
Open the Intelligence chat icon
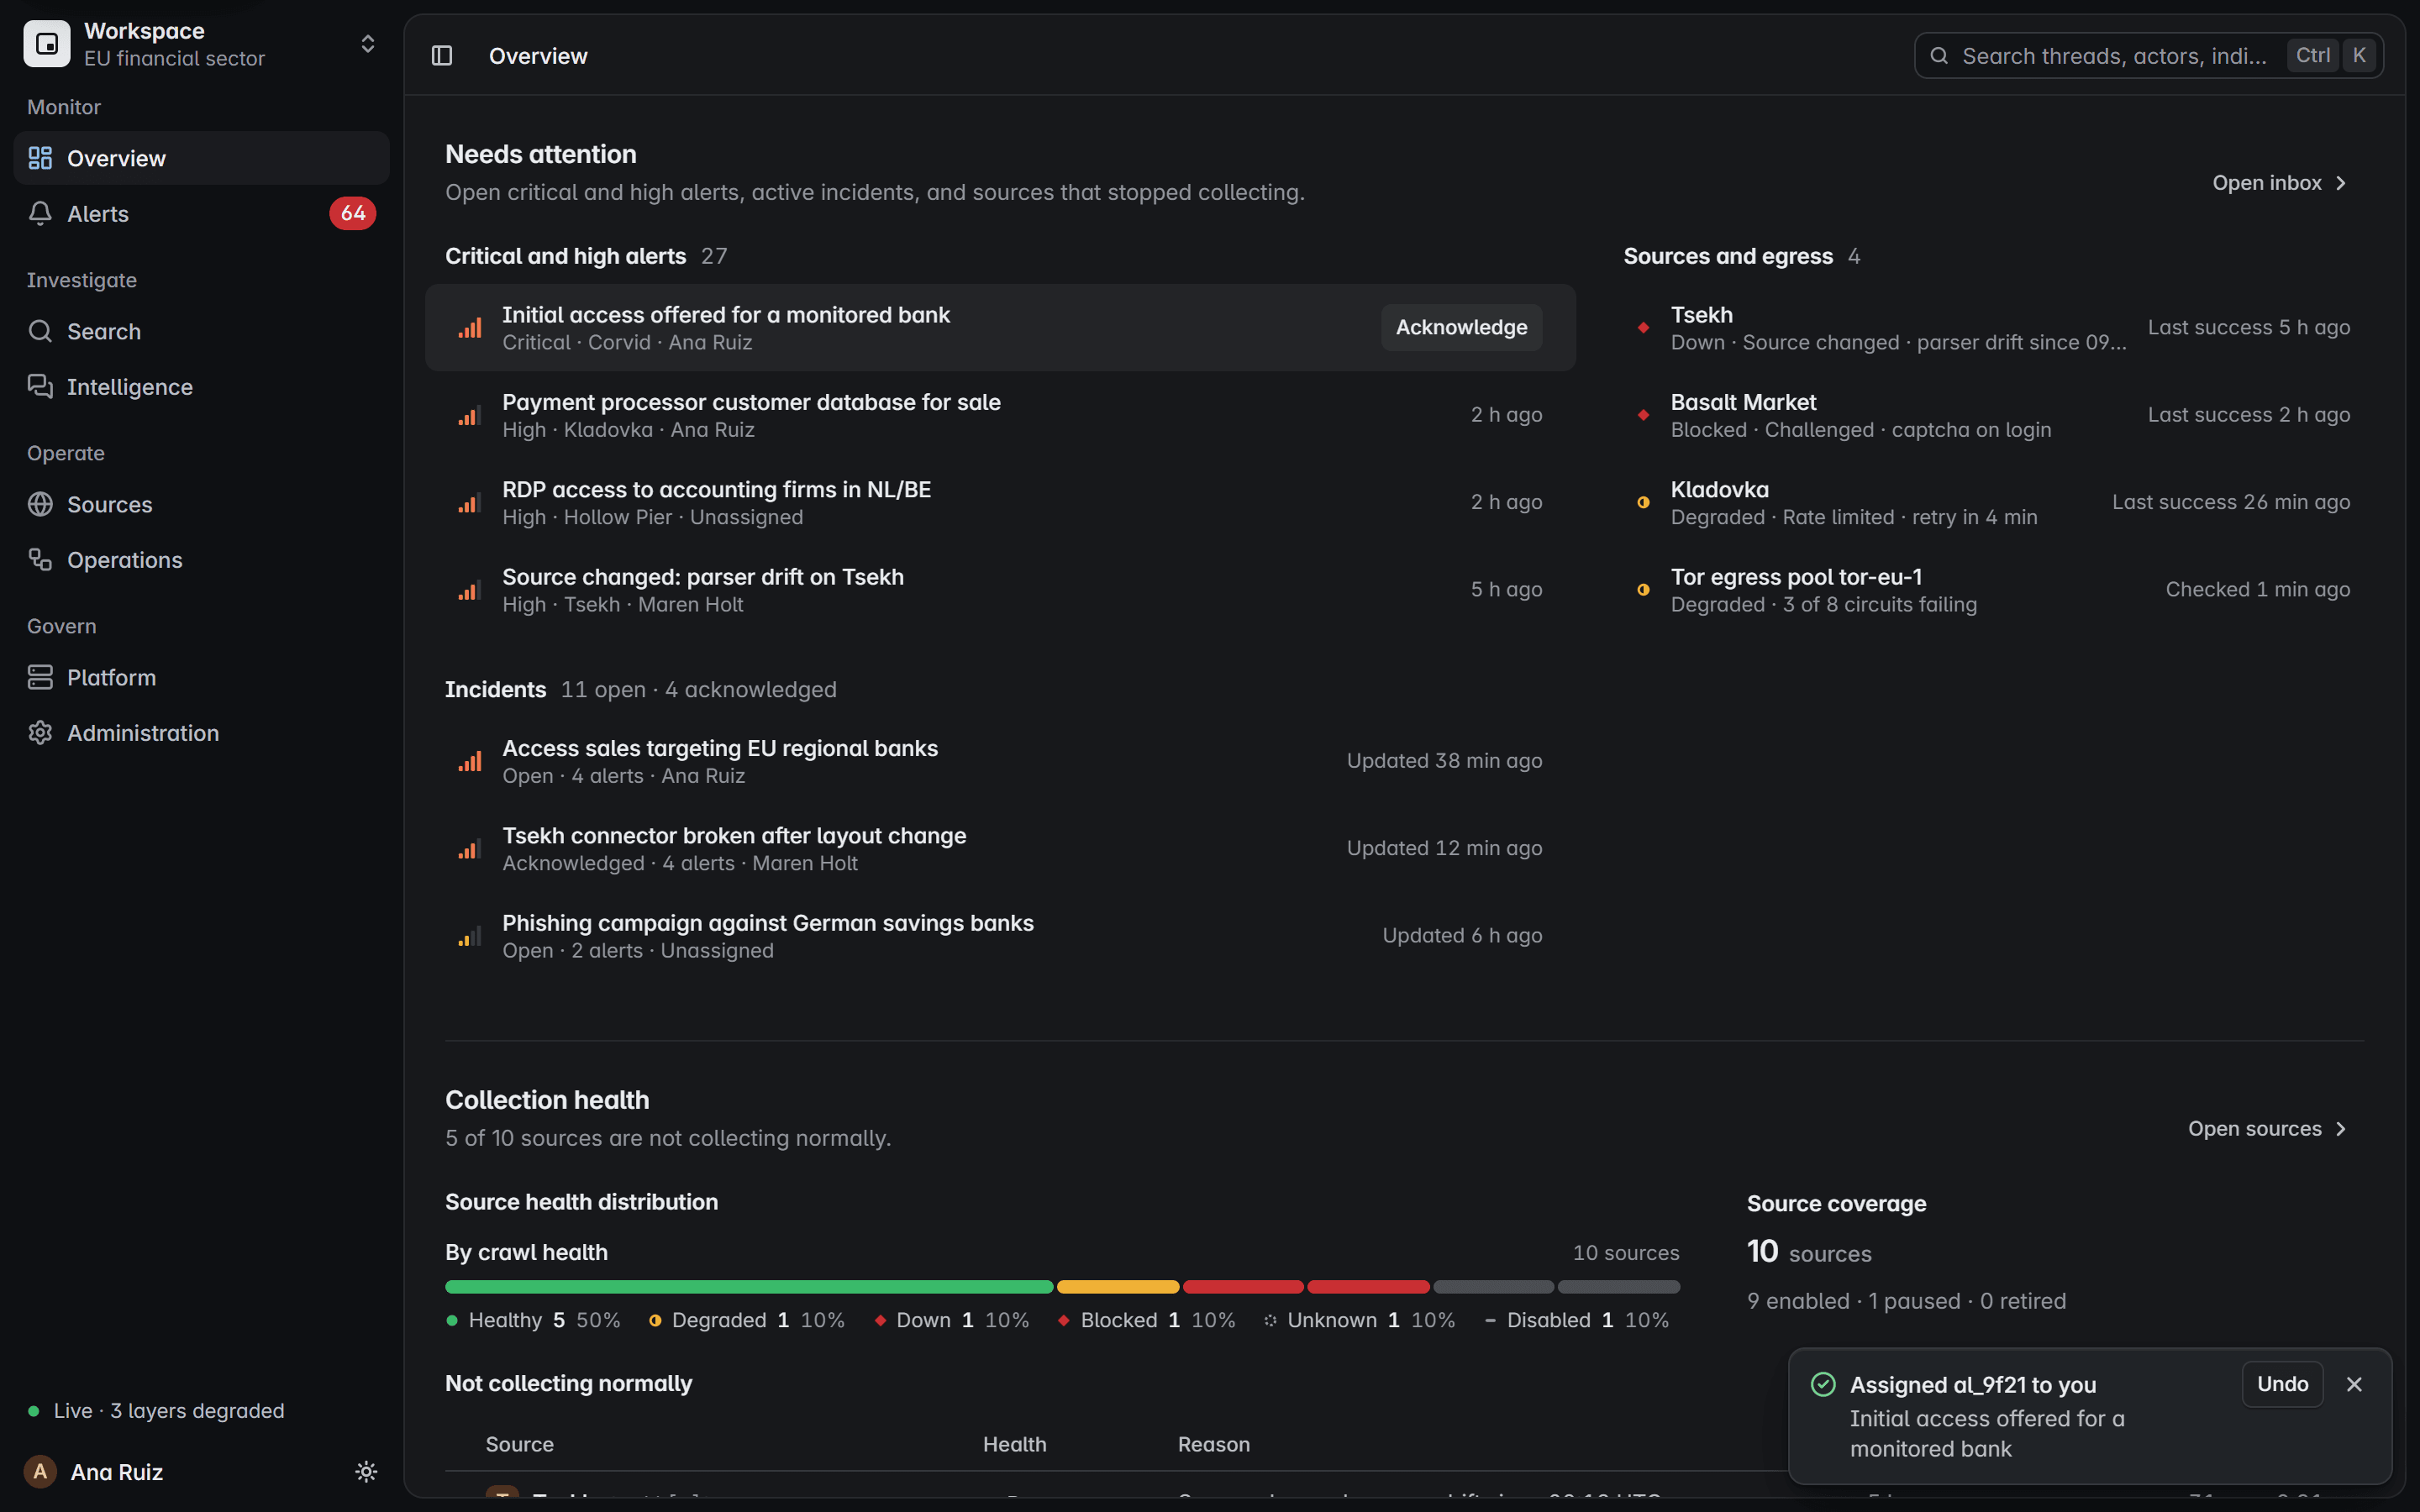[x=40, y=386]
